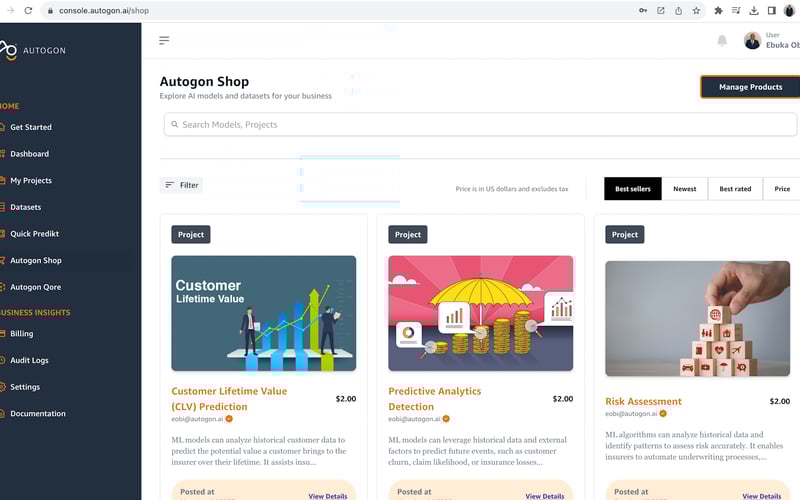Sort by Best rated
The image size is (800, 500).
point(735,189)
